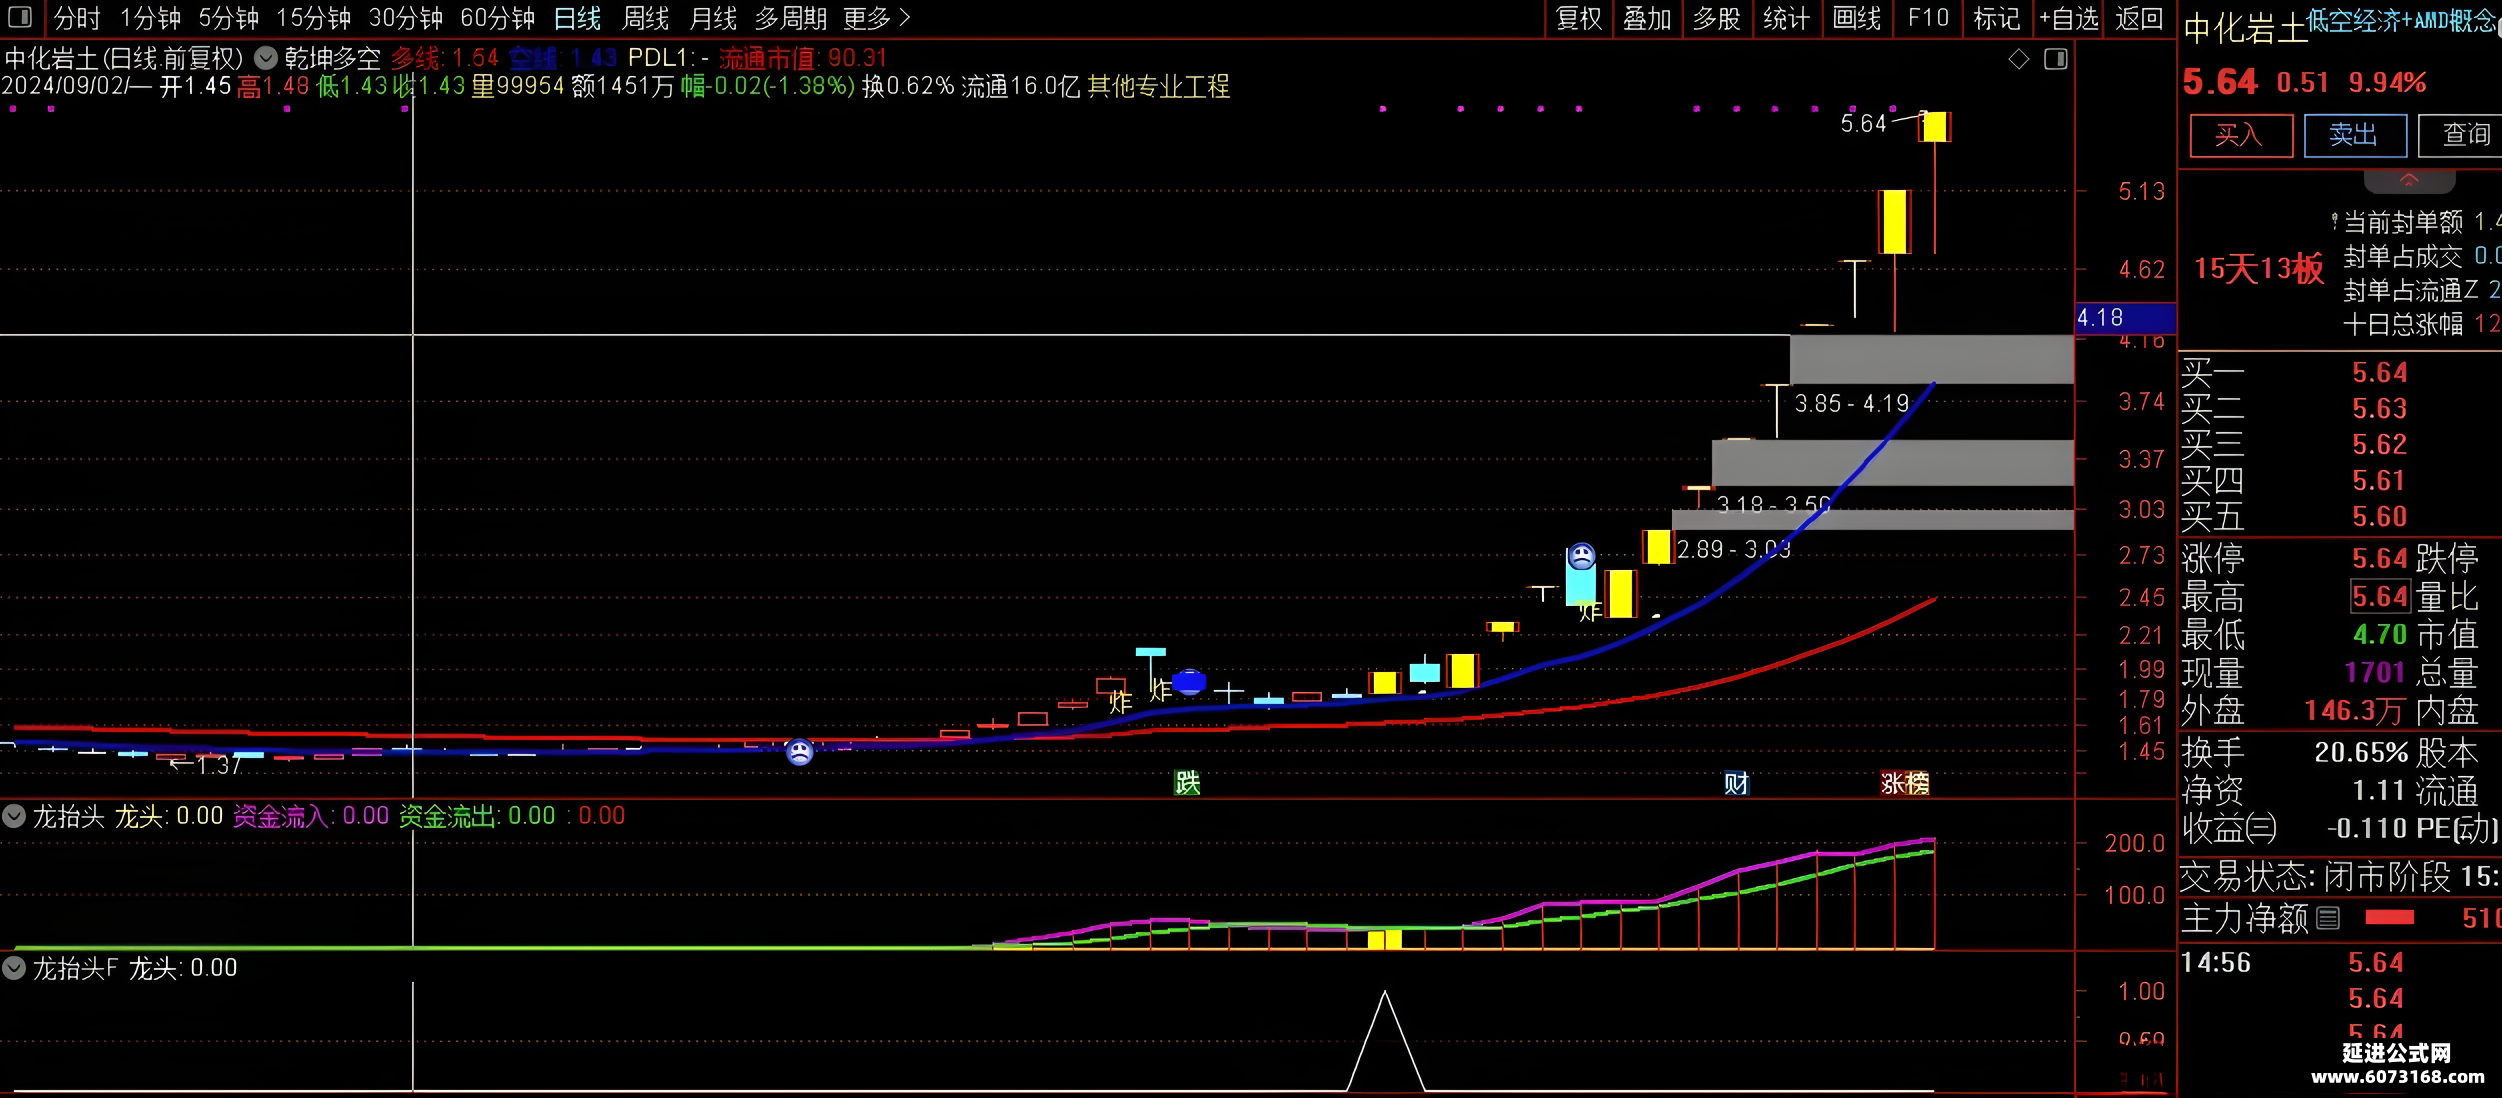Expand the 更多 periods menu
2502x1098 pixels.
pos(876,18)
